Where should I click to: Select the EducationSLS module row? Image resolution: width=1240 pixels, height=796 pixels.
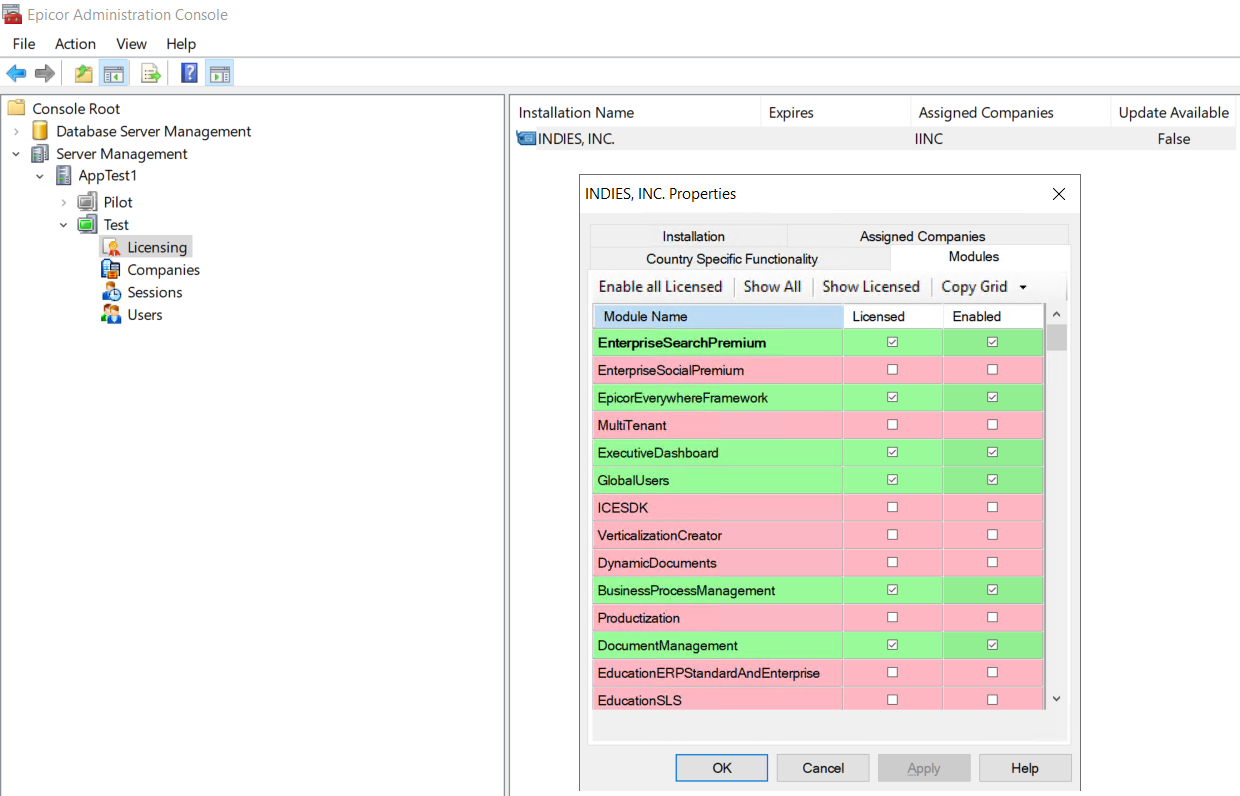[x=819, y=700]
